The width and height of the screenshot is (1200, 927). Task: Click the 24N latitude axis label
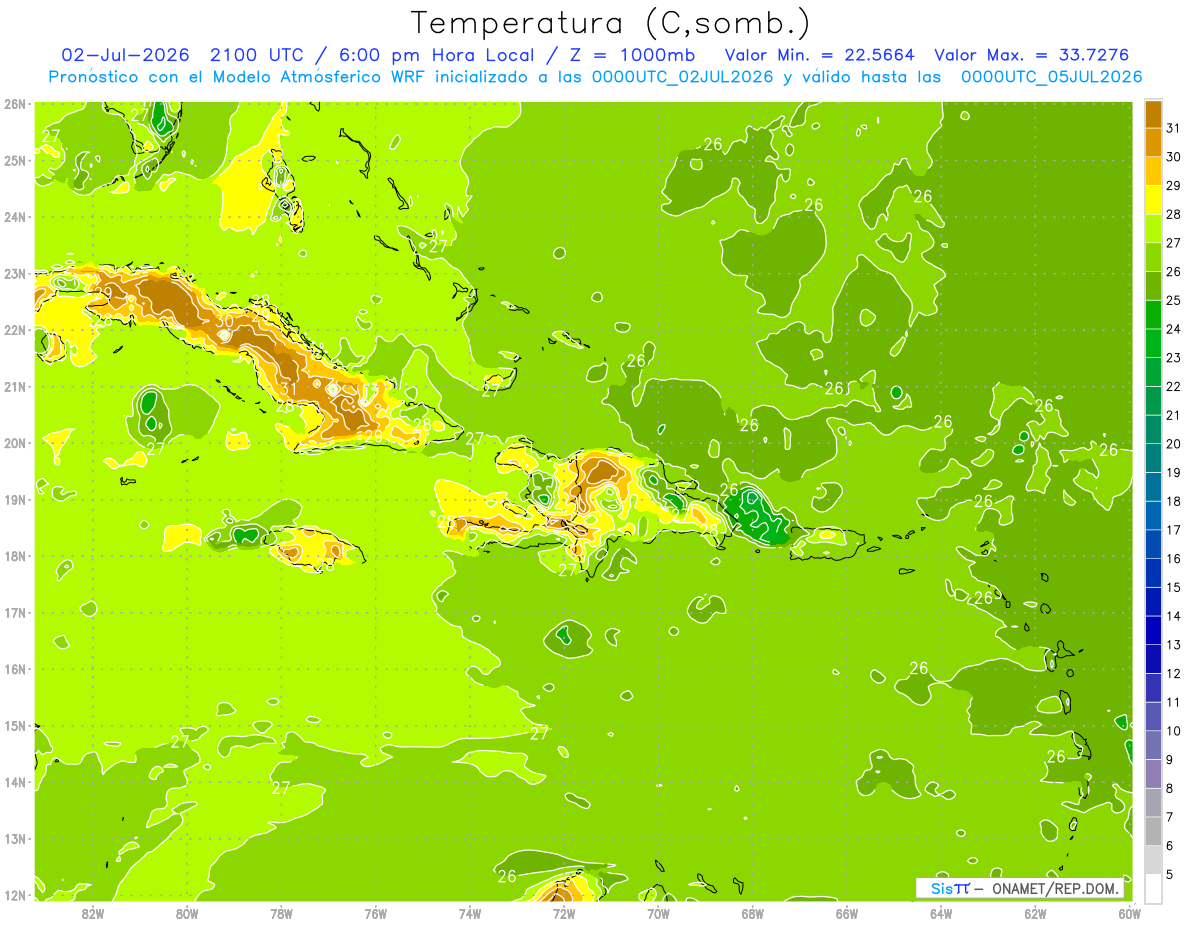coord(15,216)
